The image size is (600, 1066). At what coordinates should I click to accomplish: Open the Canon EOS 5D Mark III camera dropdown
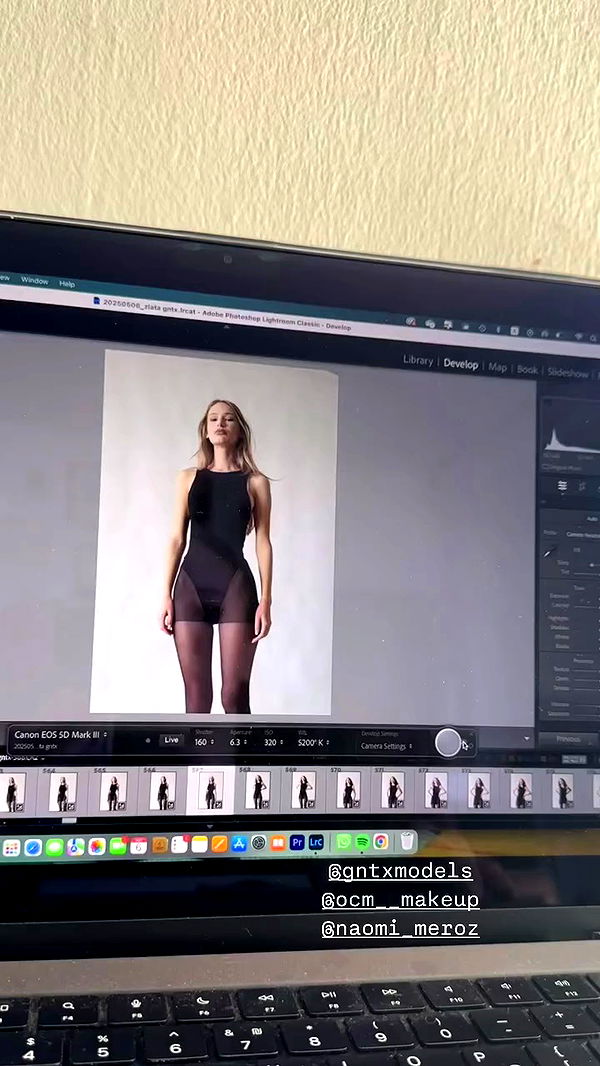(x=60, y=735)
